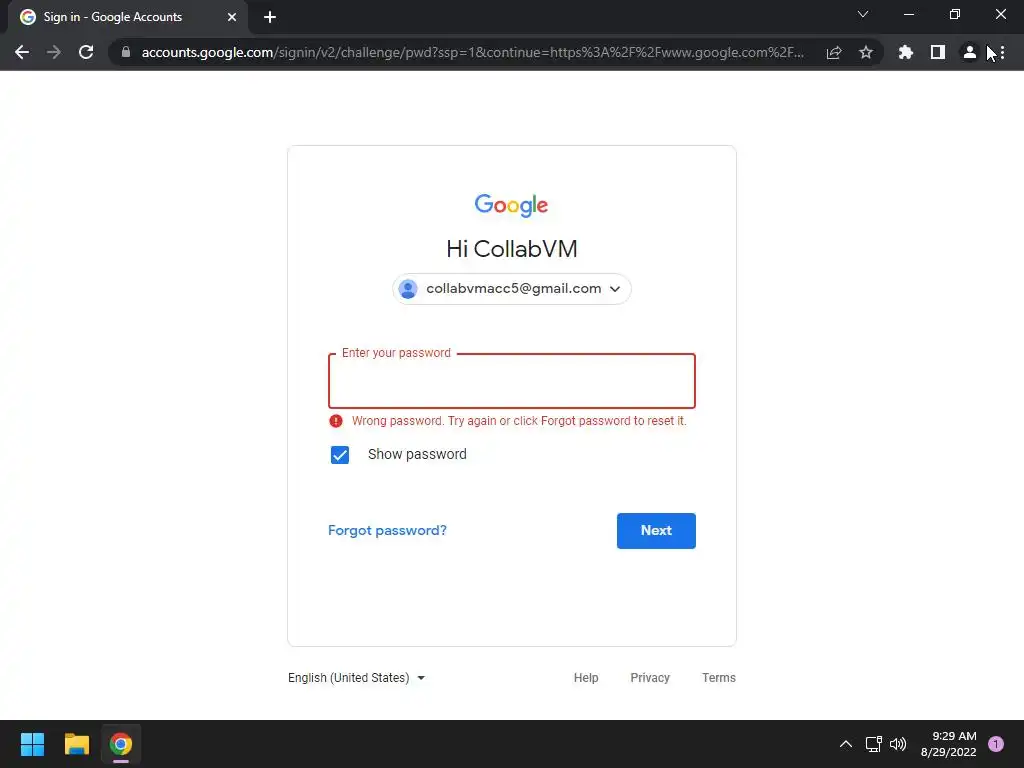Click the Google logo

click(x=511, y=205)
